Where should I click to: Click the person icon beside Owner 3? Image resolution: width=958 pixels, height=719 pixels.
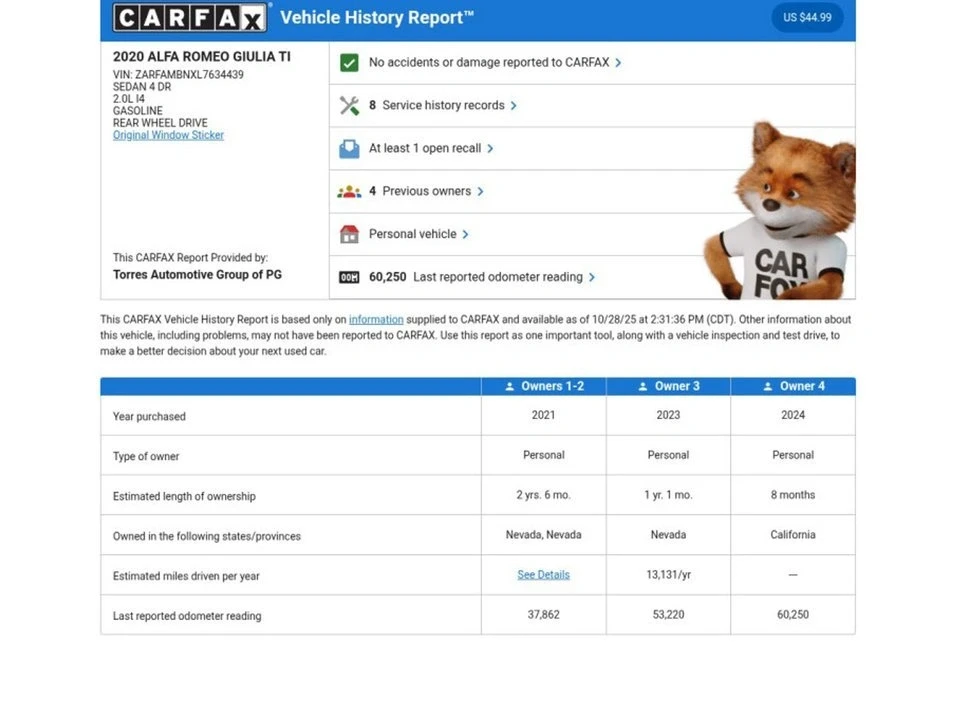[643, 386]
